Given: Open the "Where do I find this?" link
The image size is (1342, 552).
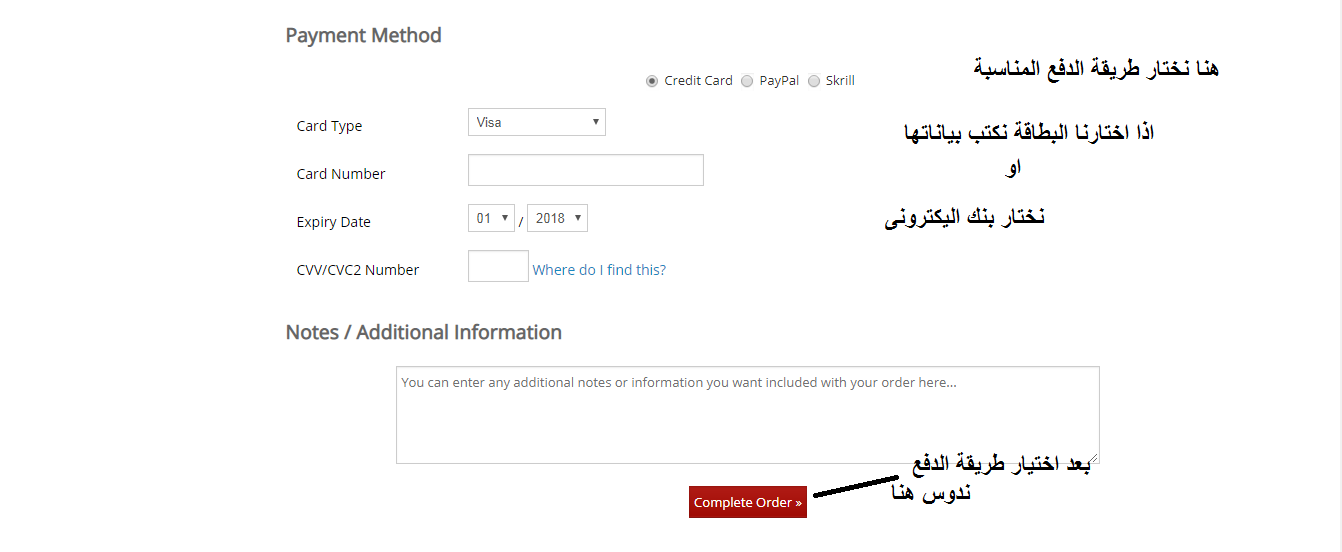Looking at the screenshot, I should pos(599,270).
